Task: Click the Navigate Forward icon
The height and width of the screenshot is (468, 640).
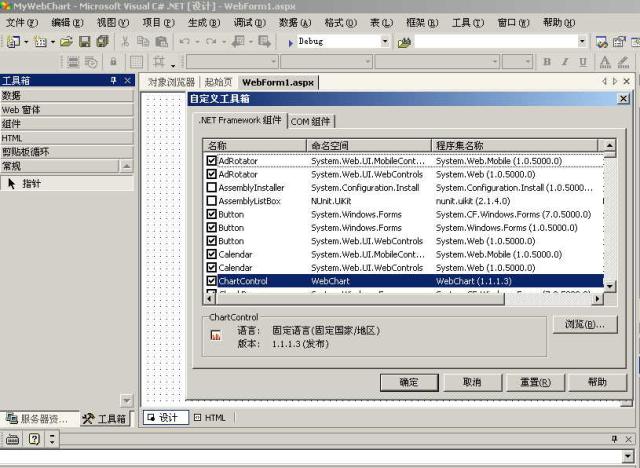Action: point(264,42)
